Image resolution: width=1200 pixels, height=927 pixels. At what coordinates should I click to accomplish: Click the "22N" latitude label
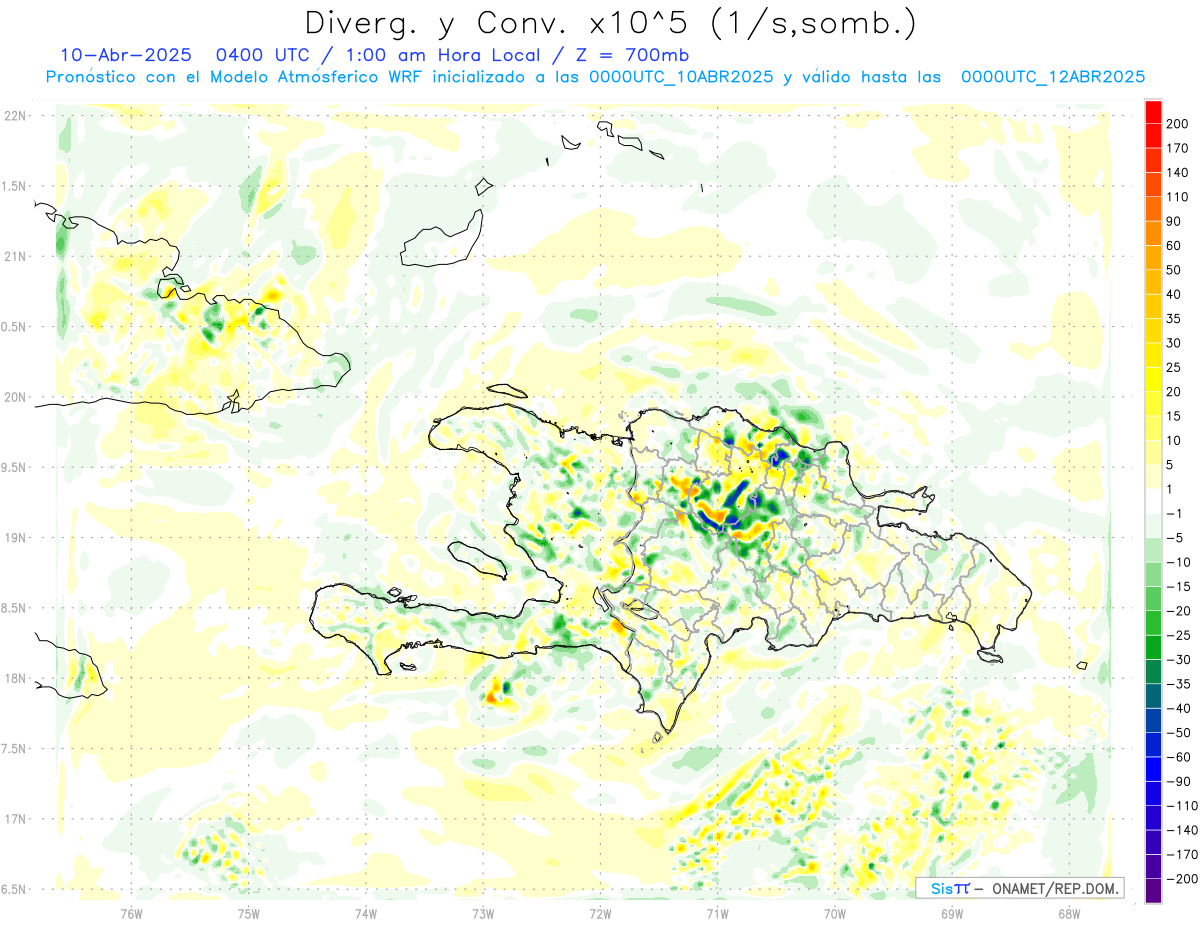click(14, 116)
